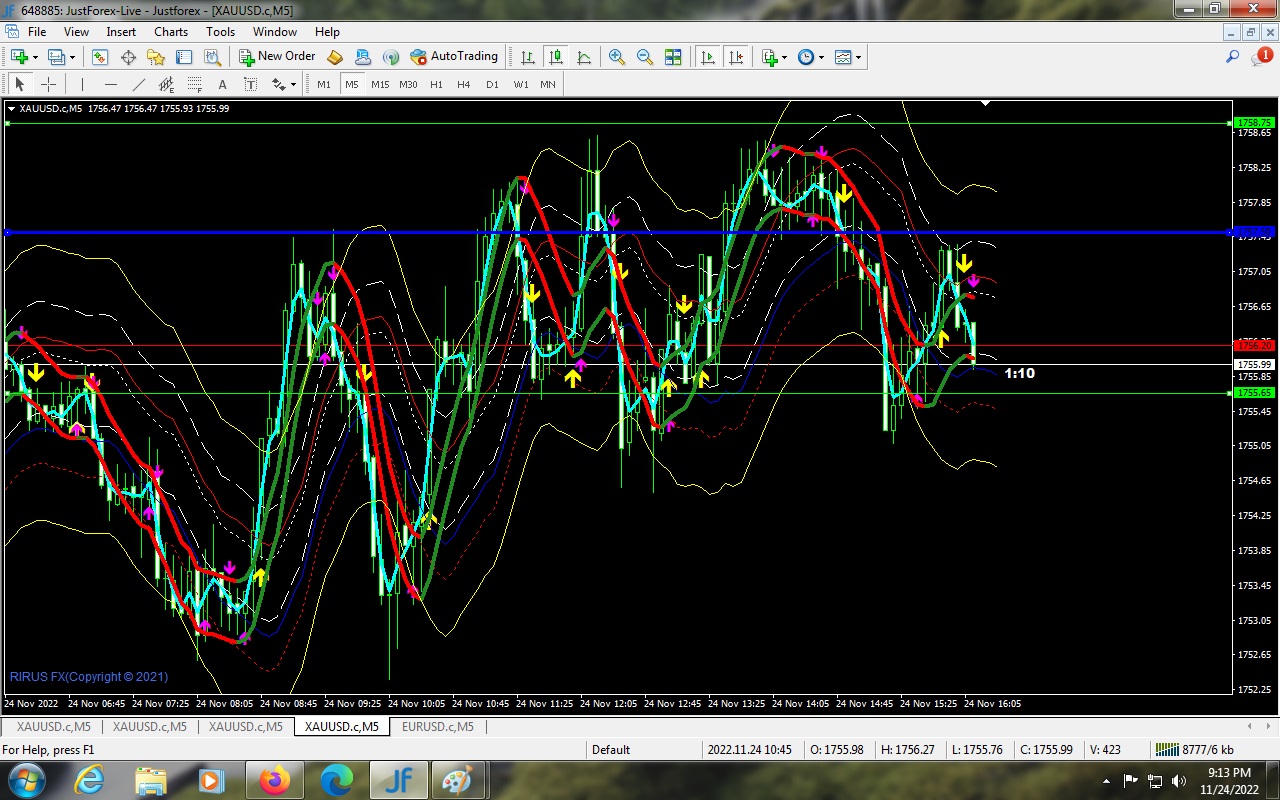Pick the vertical line drawing tool
The image size is (1280, 800).
click(x=82, y=85)
